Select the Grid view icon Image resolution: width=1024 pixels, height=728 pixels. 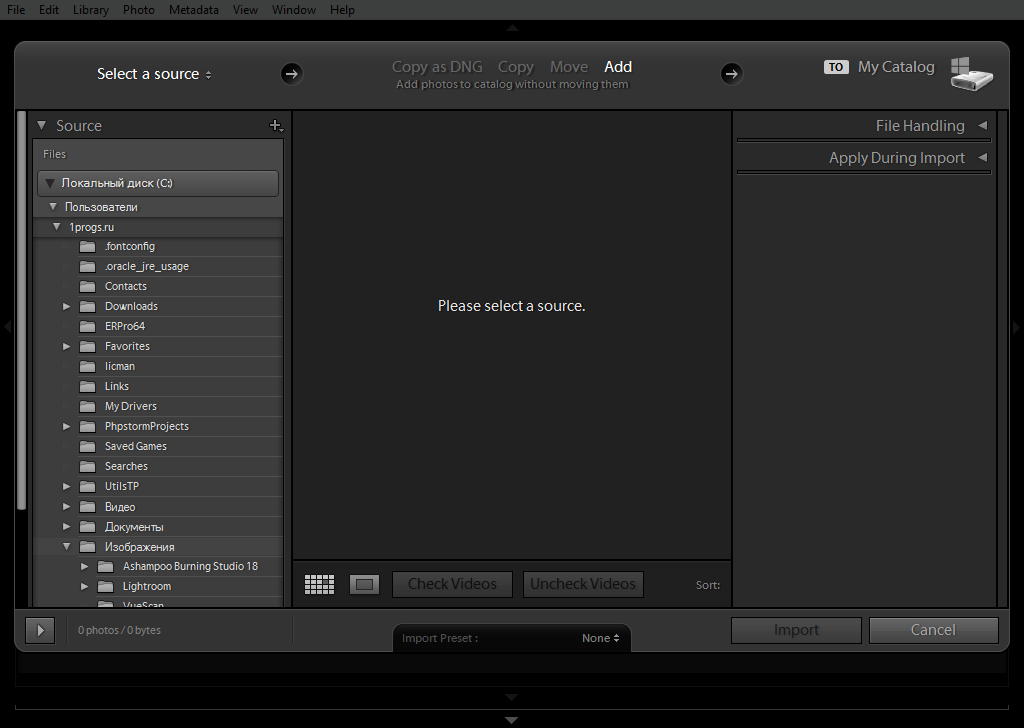(x=319, y=583)
